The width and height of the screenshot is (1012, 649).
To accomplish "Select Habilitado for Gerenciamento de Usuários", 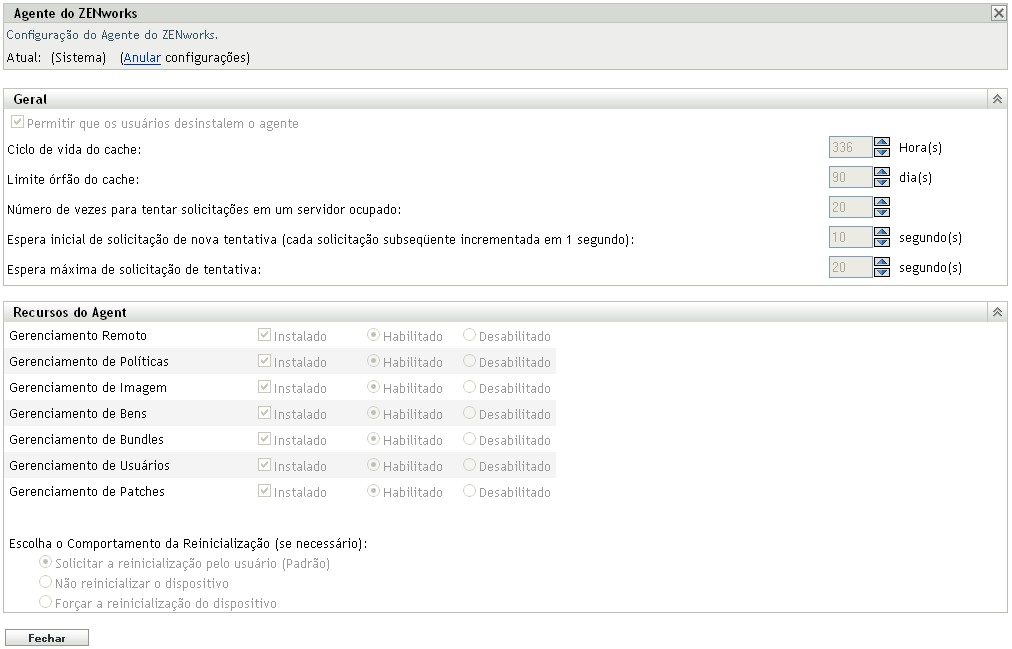I will pos(373,464).
